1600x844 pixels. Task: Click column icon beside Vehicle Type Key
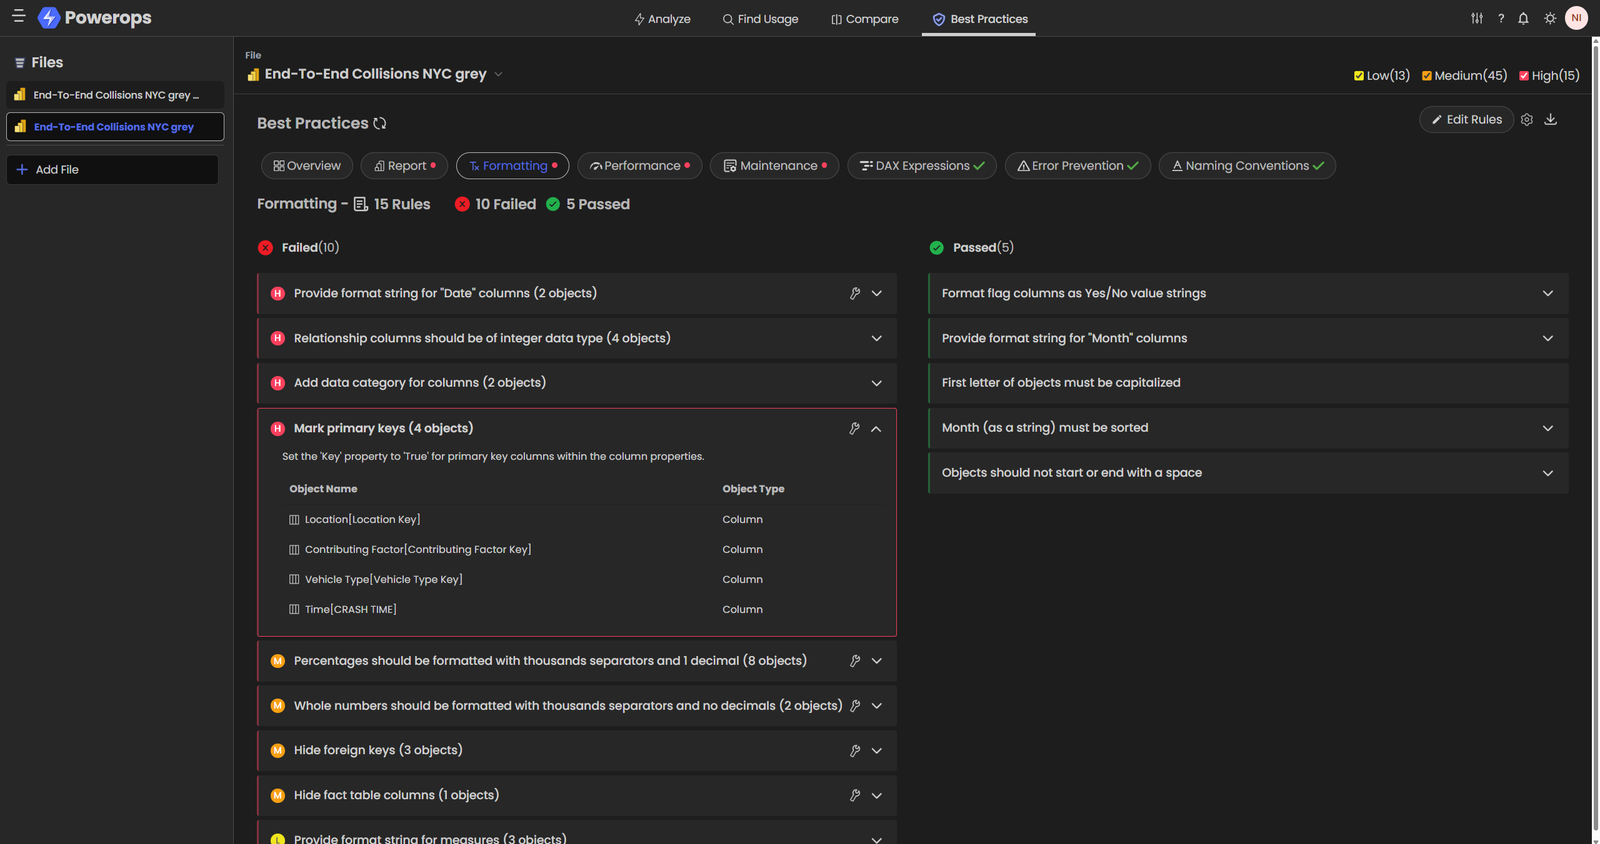click(x=294, y=579)
